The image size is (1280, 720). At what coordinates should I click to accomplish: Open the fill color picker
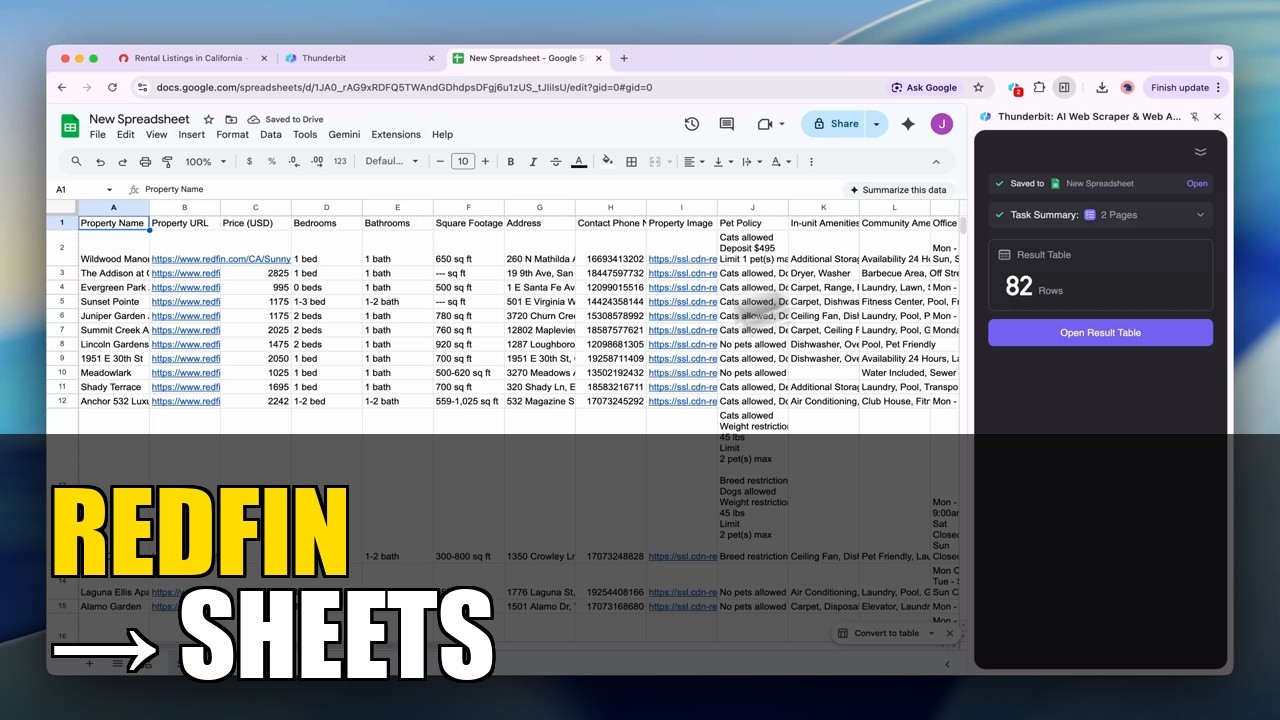[607, 161]
